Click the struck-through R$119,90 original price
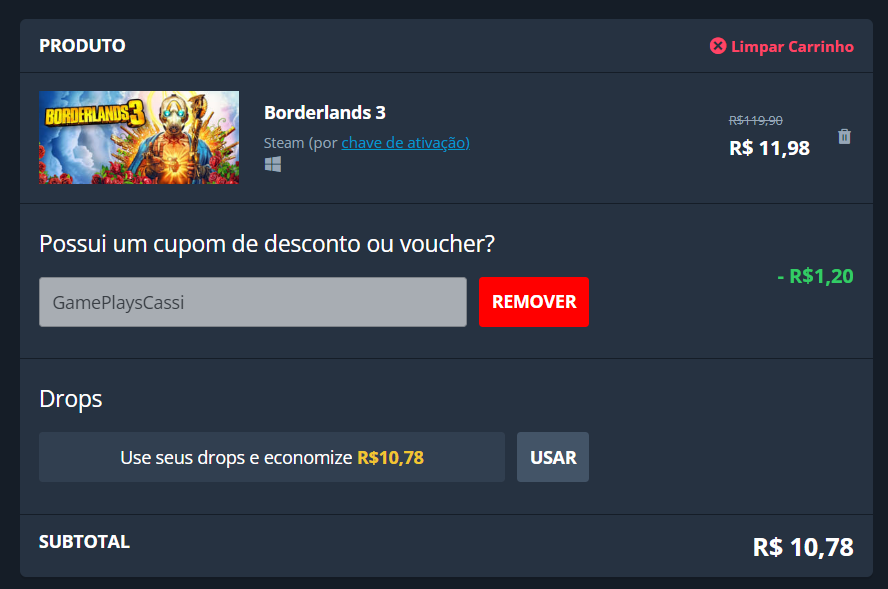 (x=755, y=121)
